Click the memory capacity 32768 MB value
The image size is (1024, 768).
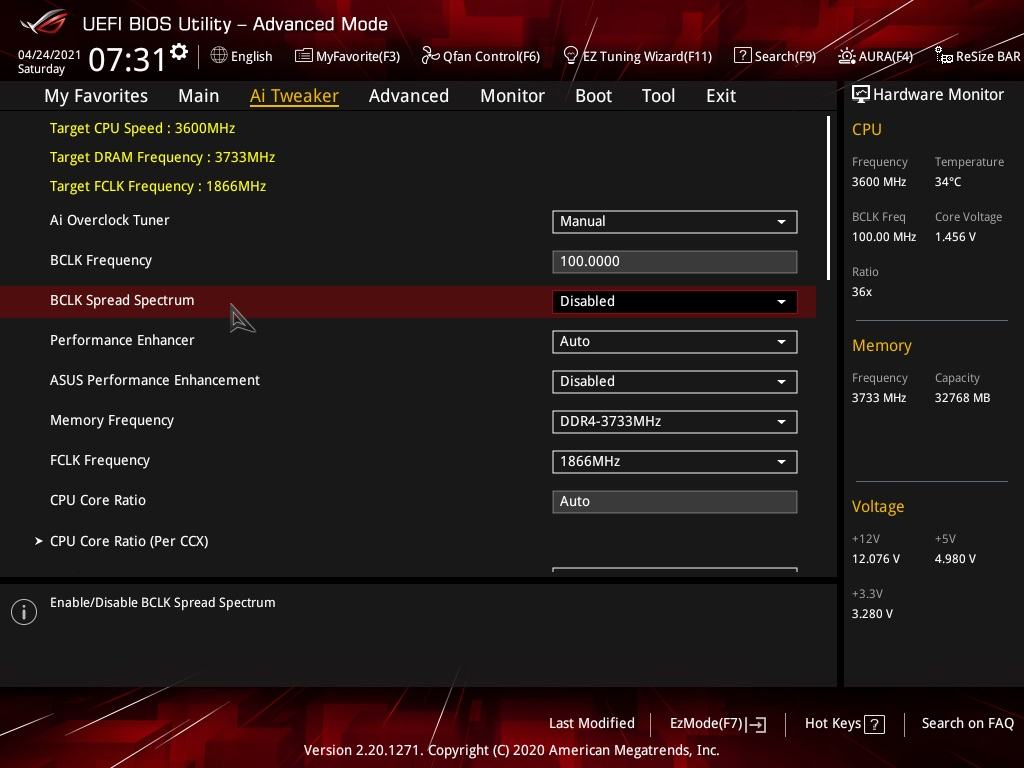963,398
